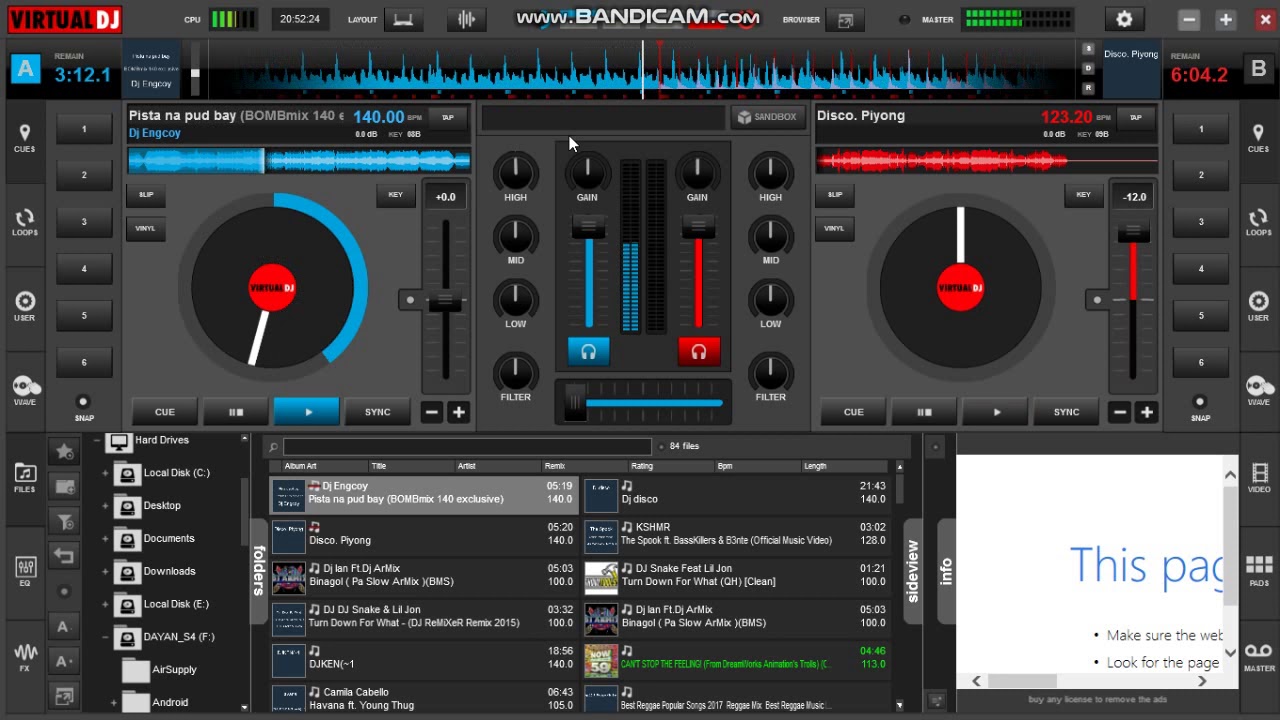Toggle Key lock on left deck
This screenshot has height=720, width=1280.
pos(395,195)
